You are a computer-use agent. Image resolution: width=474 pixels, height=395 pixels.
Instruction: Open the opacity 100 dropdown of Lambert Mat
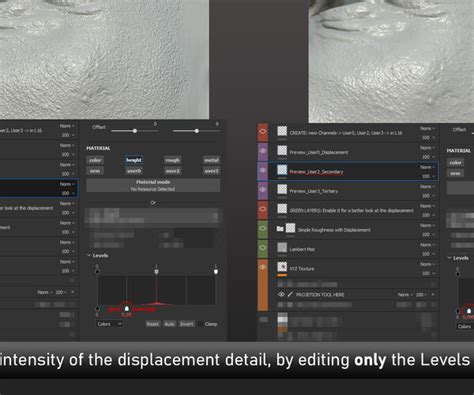pos(428,254)
